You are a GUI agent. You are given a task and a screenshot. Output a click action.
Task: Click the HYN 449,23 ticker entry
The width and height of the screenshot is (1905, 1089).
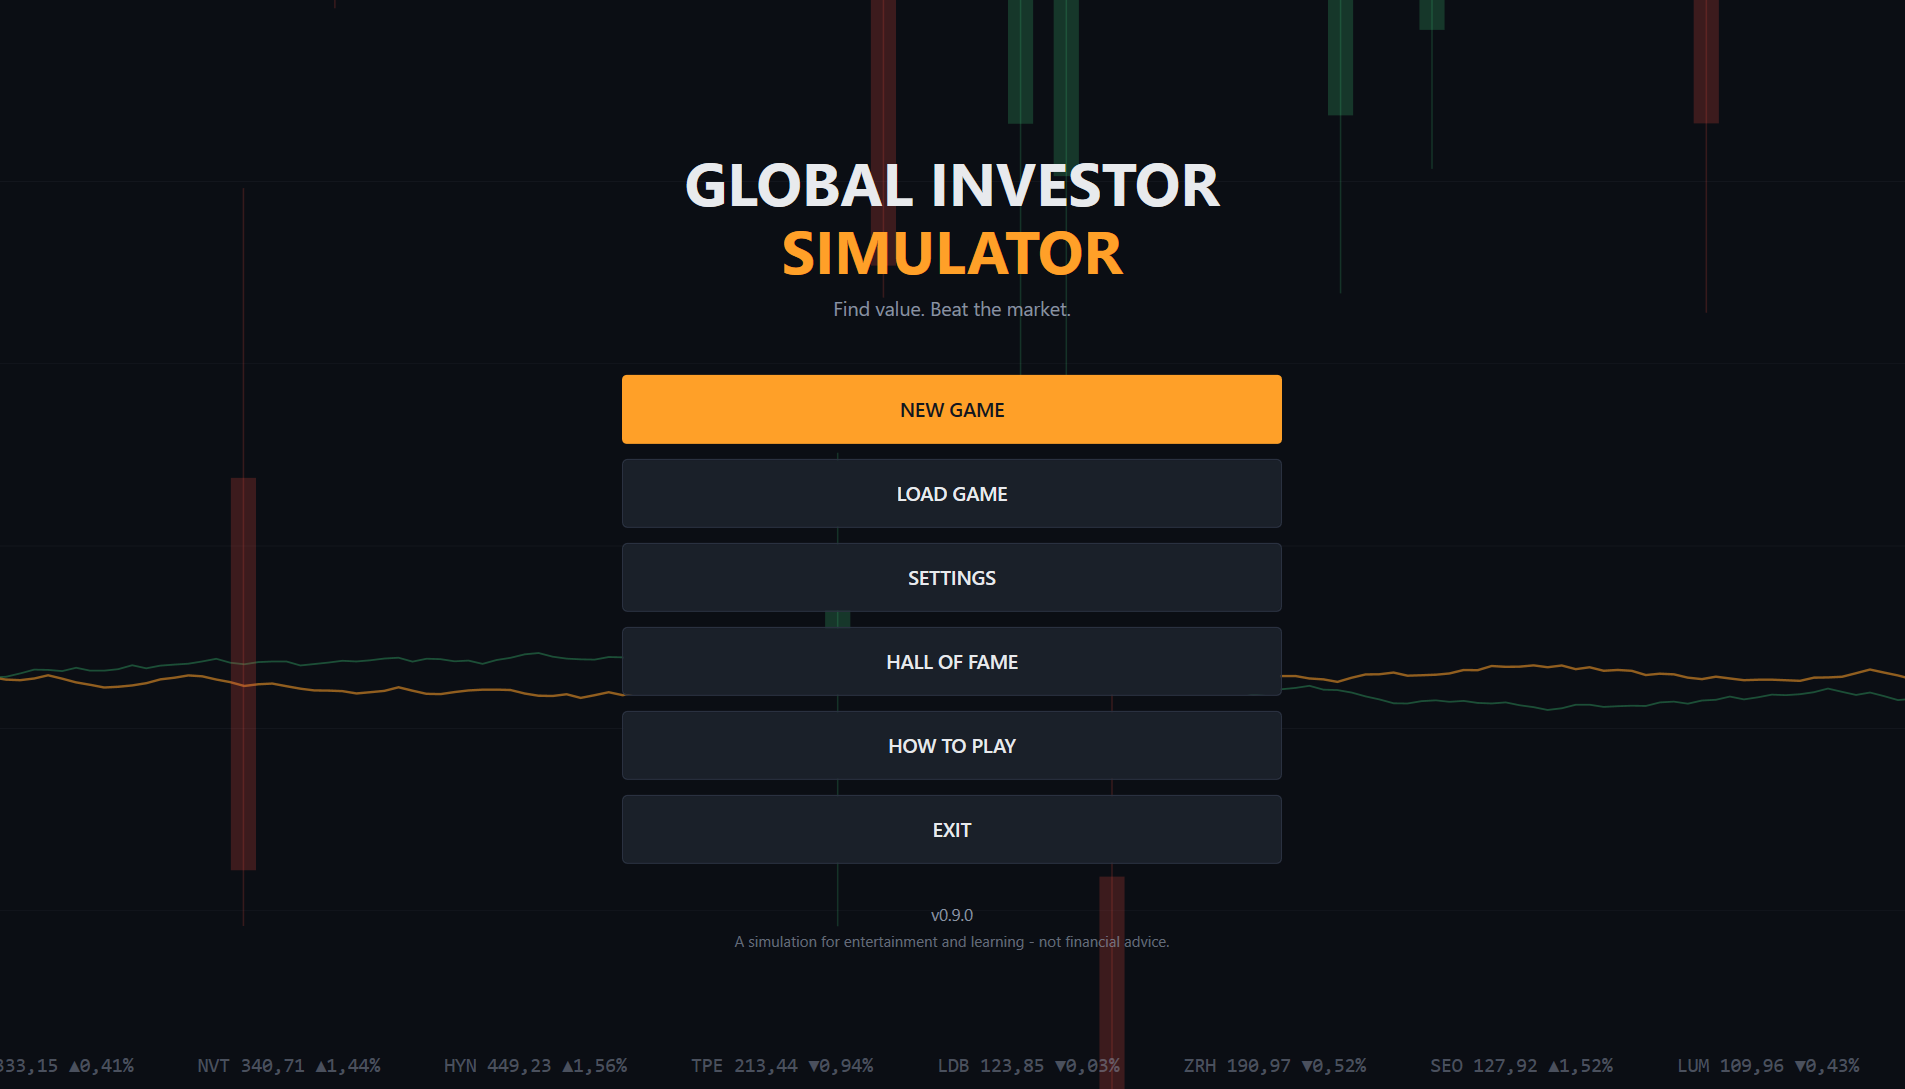click(535, 1066)
